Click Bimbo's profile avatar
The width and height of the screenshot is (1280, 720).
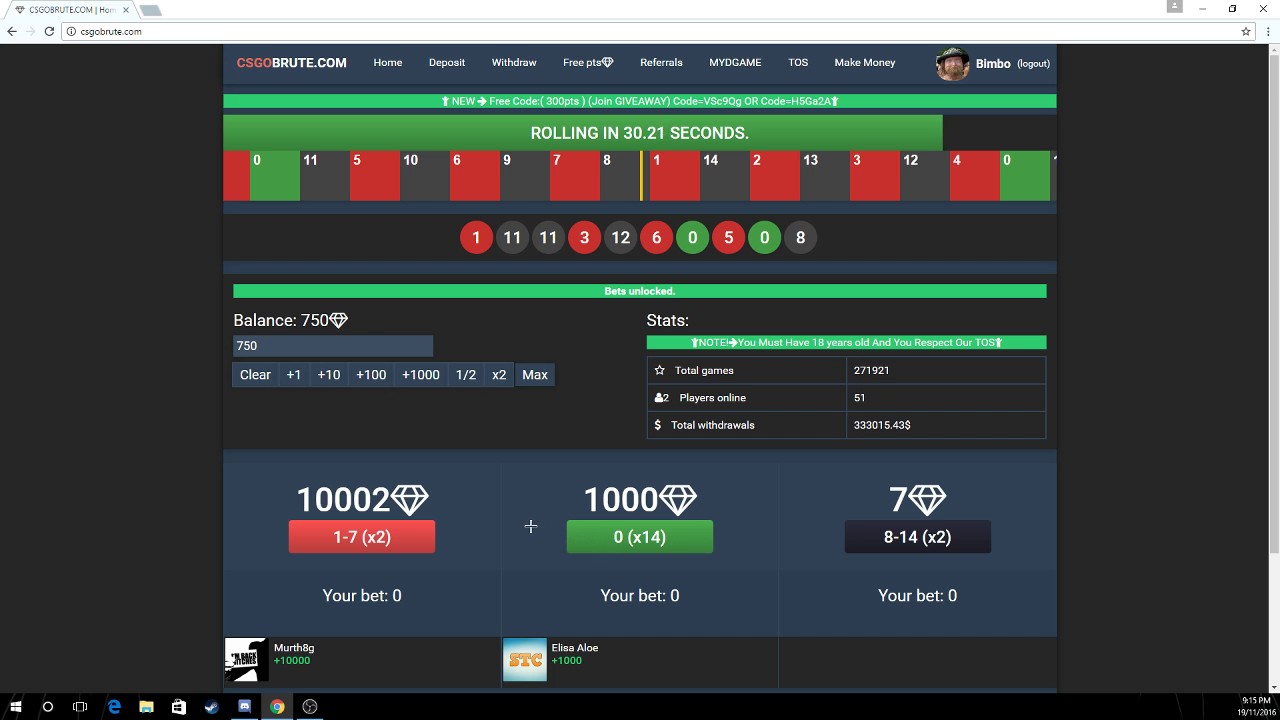[x=953, y=63]
